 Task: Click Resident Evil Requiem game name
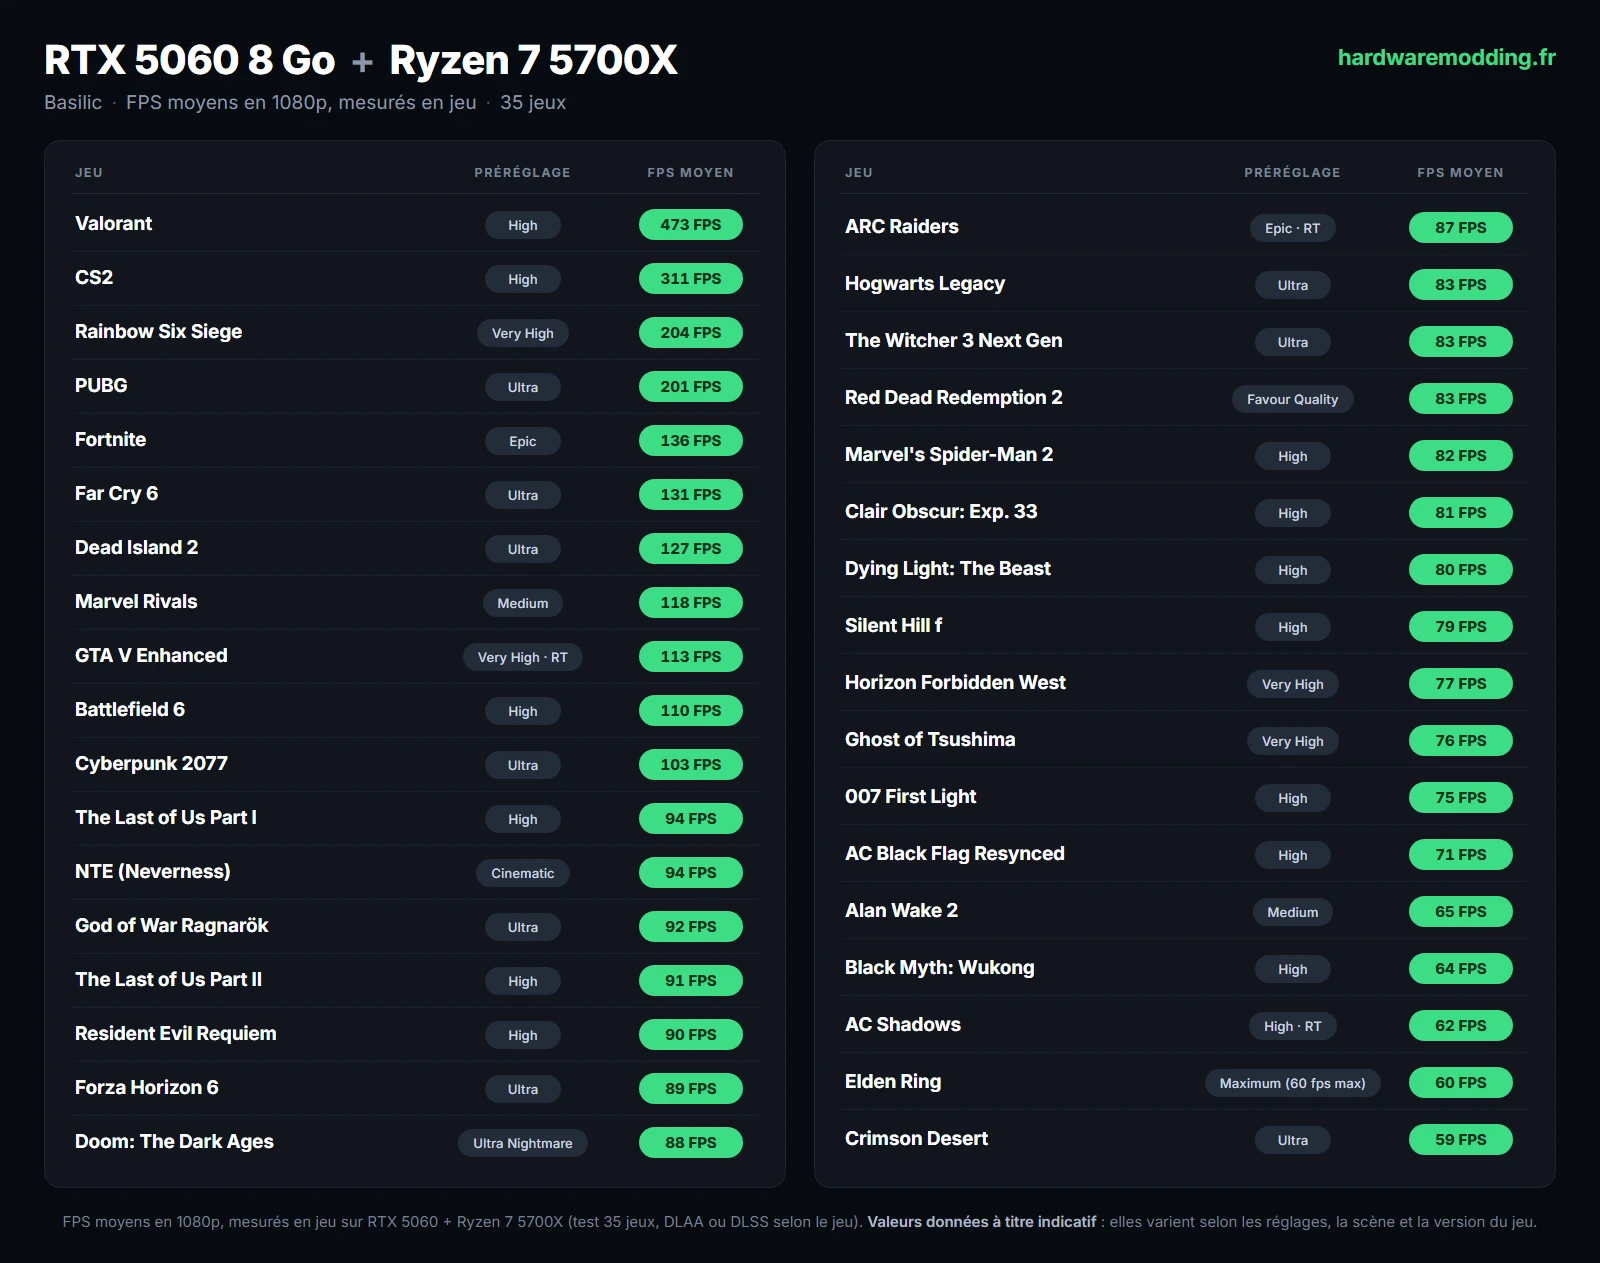coord(175,1034)
